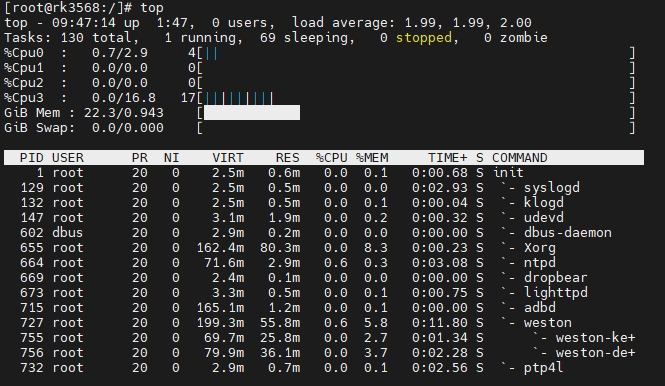665x386 pixels.
Task: Click PID 655 in the Xorg row
Action: point(32,248)
